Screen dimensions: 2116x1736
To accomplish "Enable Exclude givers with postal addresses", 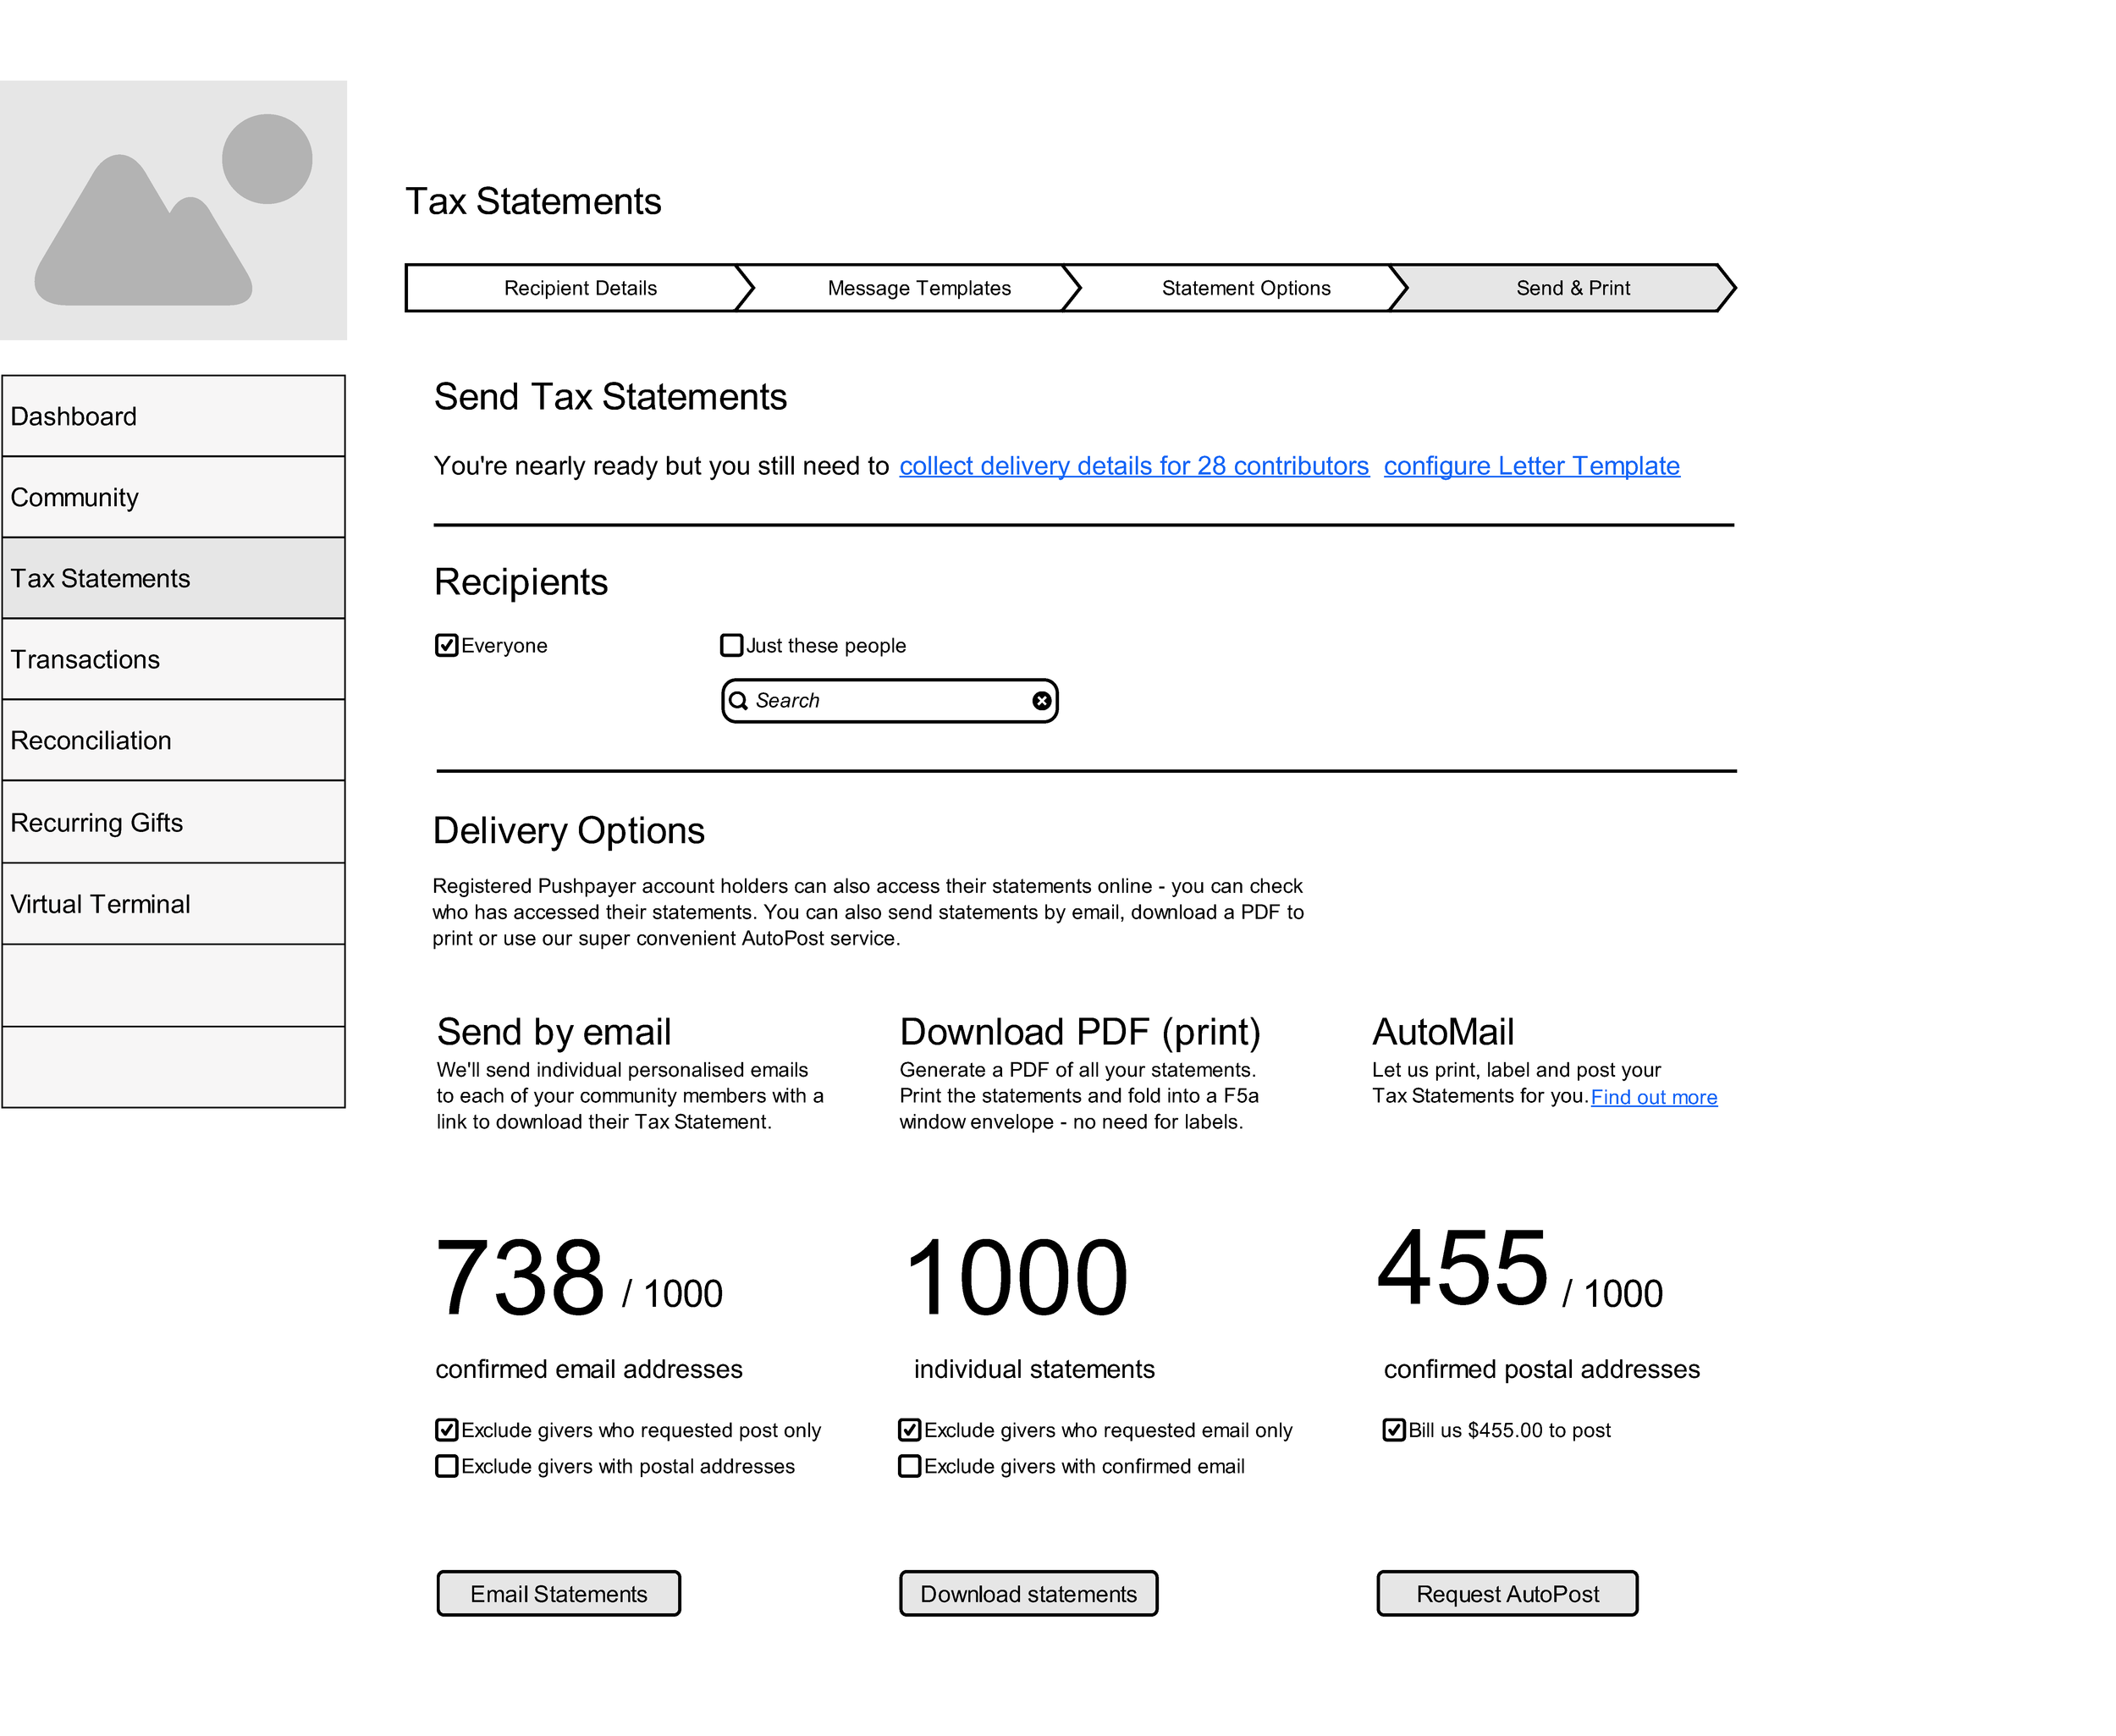I will click(447, 1466).
